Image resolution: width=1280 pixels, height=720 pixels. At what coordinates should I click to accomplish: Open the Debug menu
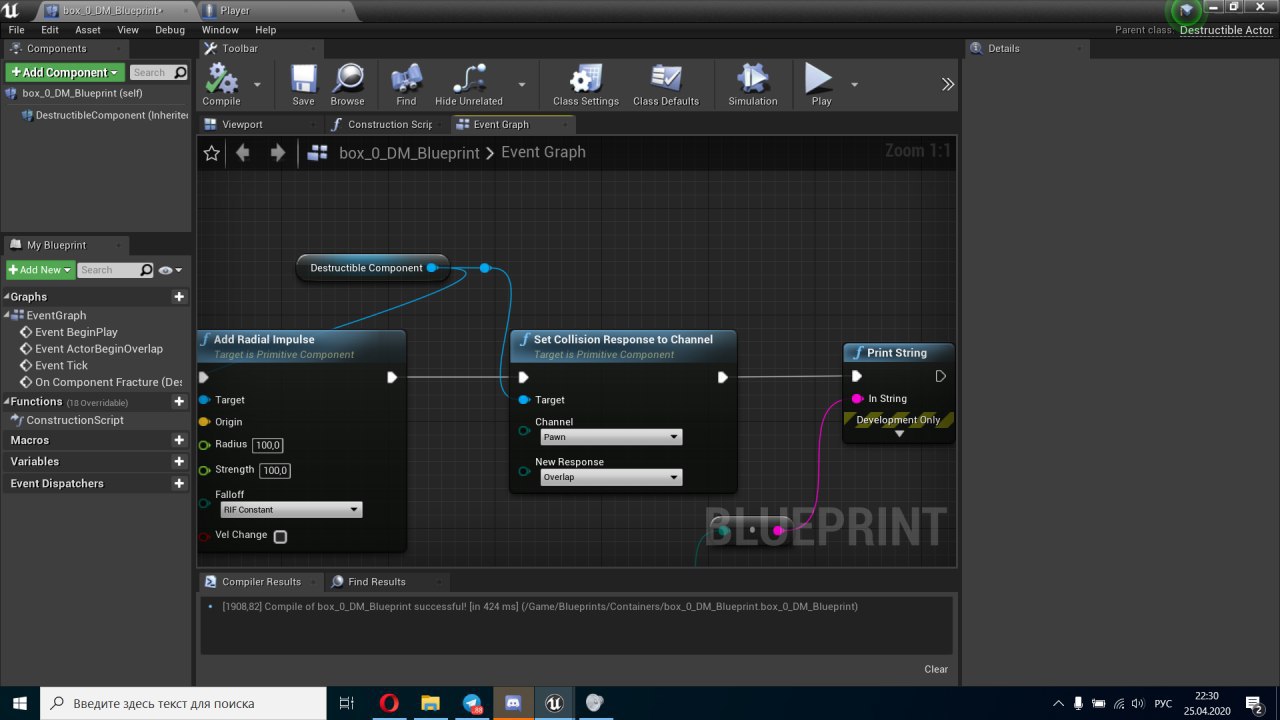170,30
